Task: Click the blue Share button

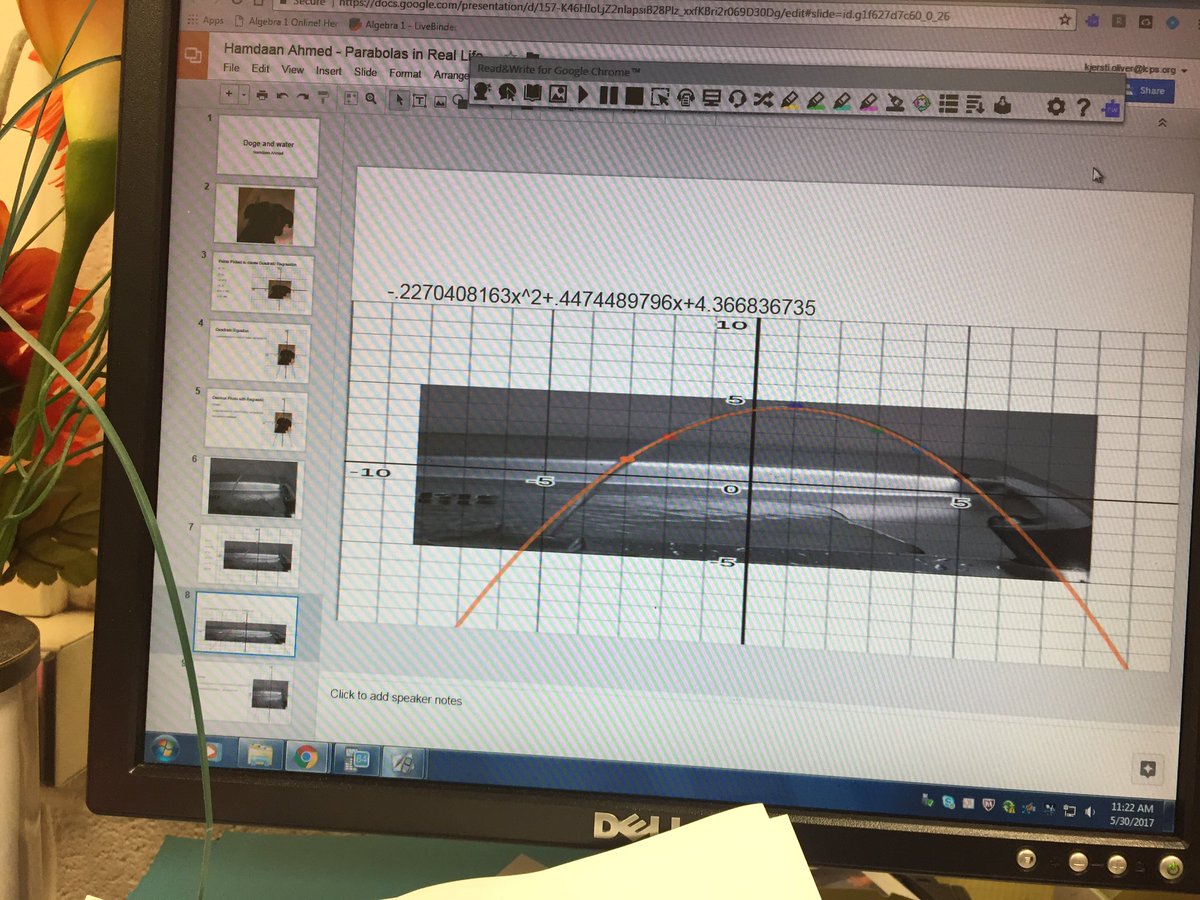Action: [x=1150, y=90]
